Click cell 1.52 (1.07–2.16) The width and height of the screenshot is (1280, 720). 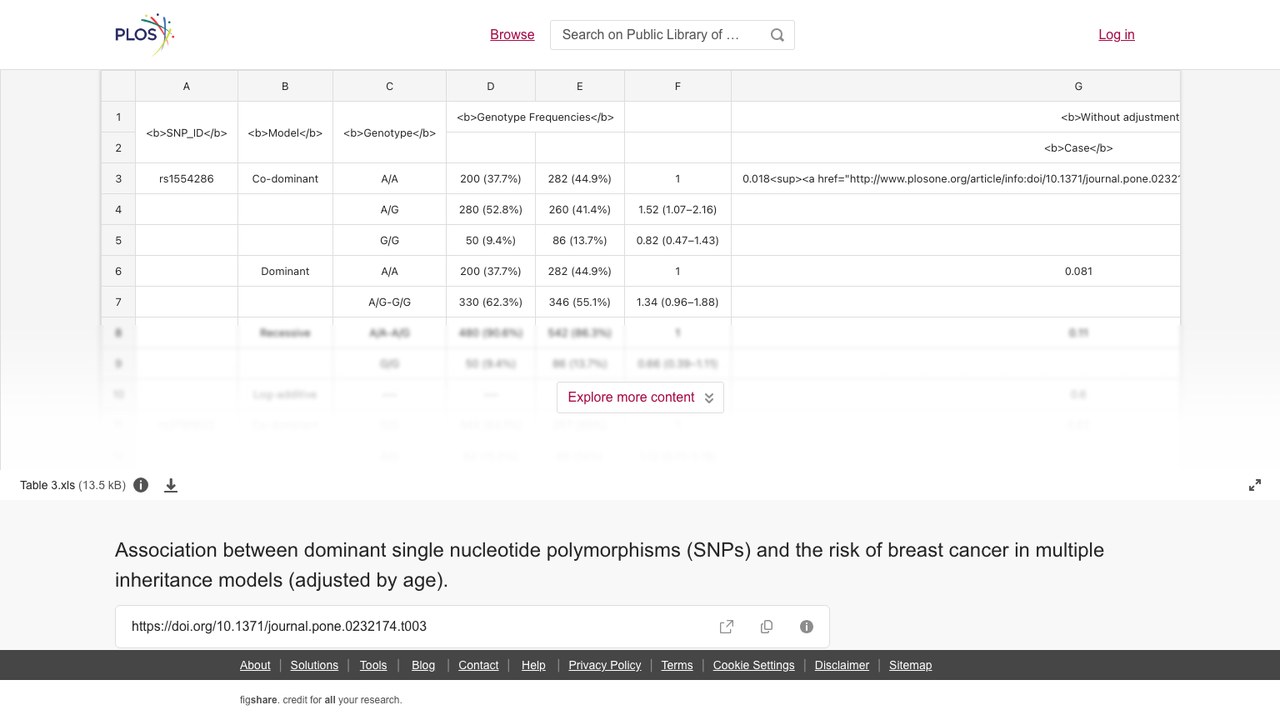pos(678,210)
